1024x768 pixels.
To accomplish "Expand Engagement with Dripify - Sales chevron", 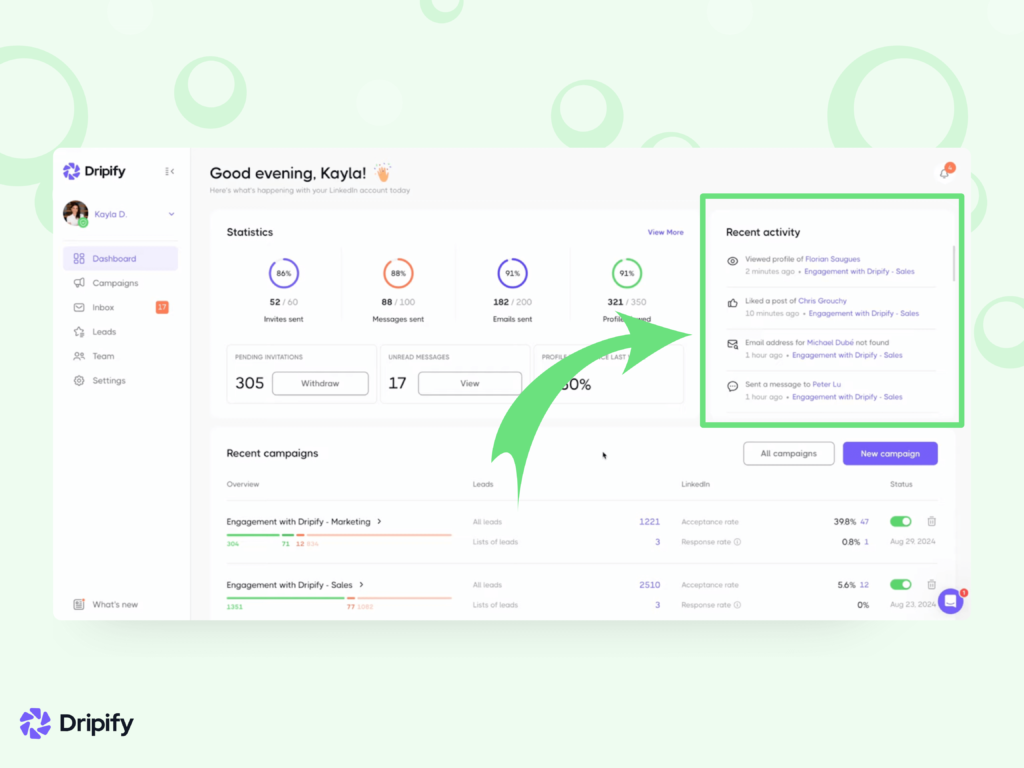I will (361, 584).
